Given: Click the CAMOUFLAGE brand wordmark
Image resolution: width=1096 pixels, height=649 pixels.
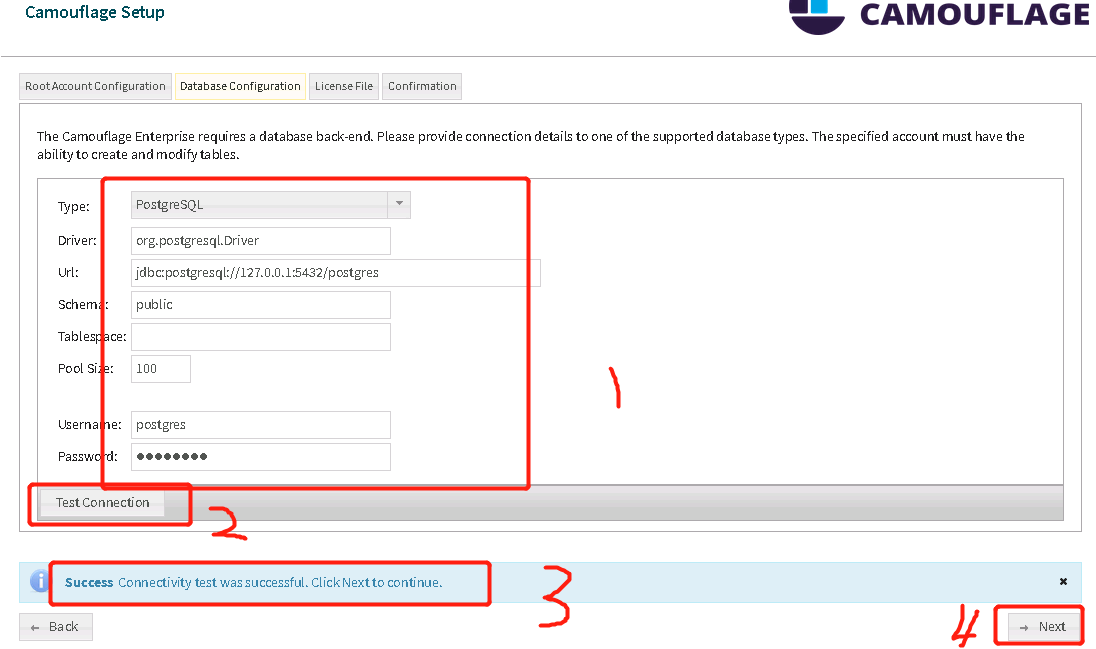Looking at the screenshot, I should (974, 15).
